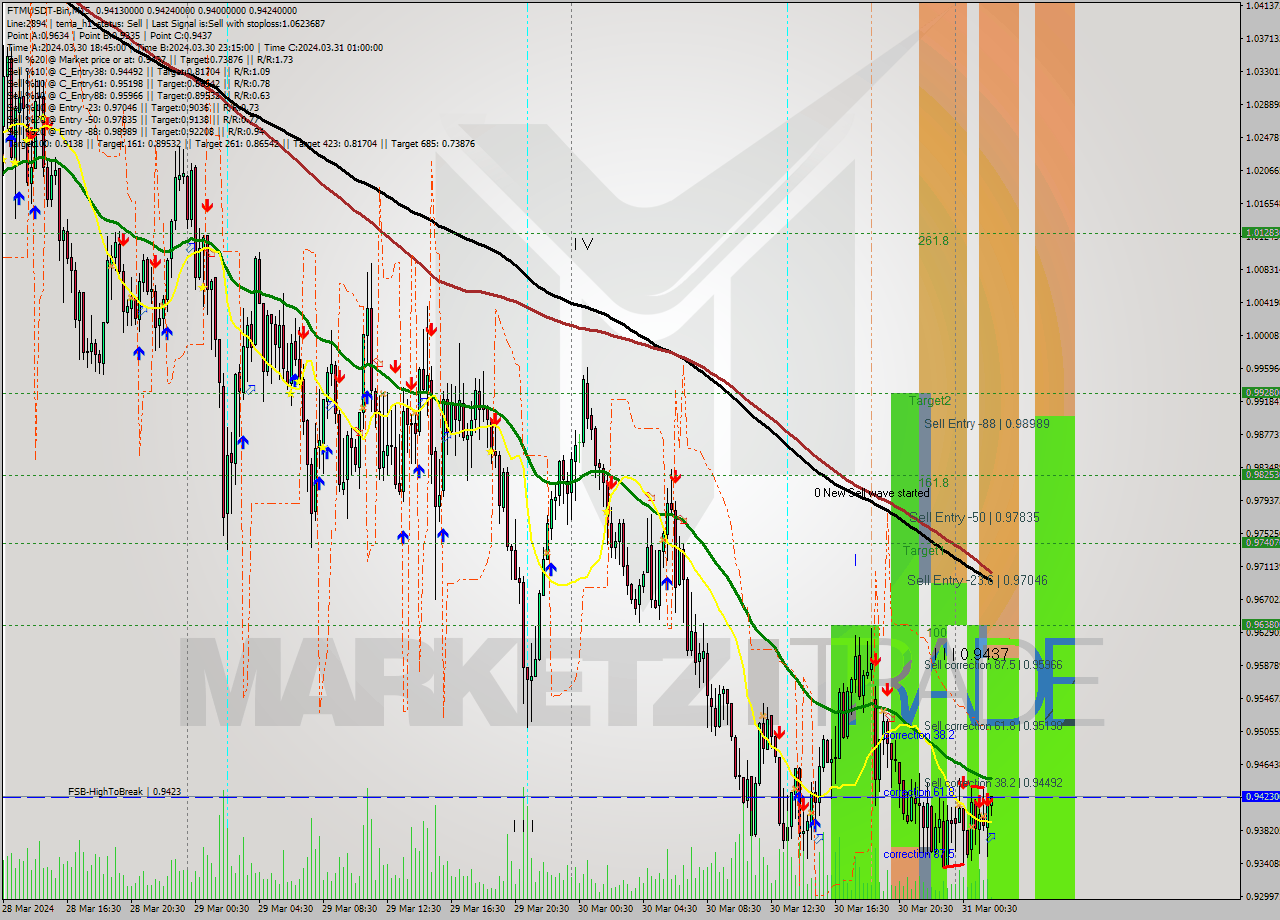Screen dimensions: 1280x920
Task: Click the 'Target 423: 0.81704' text
Action: [335, 143]
